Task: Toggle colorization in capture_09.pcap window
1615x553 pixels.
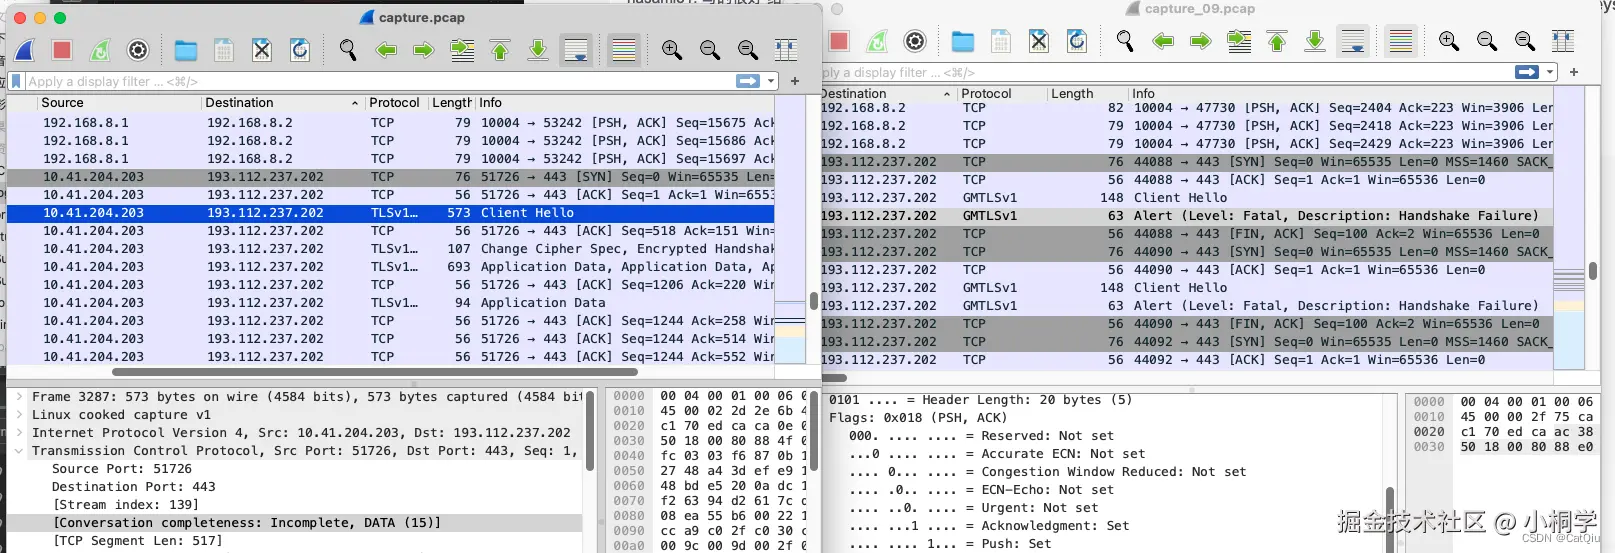Action: tap(1401, 41)
